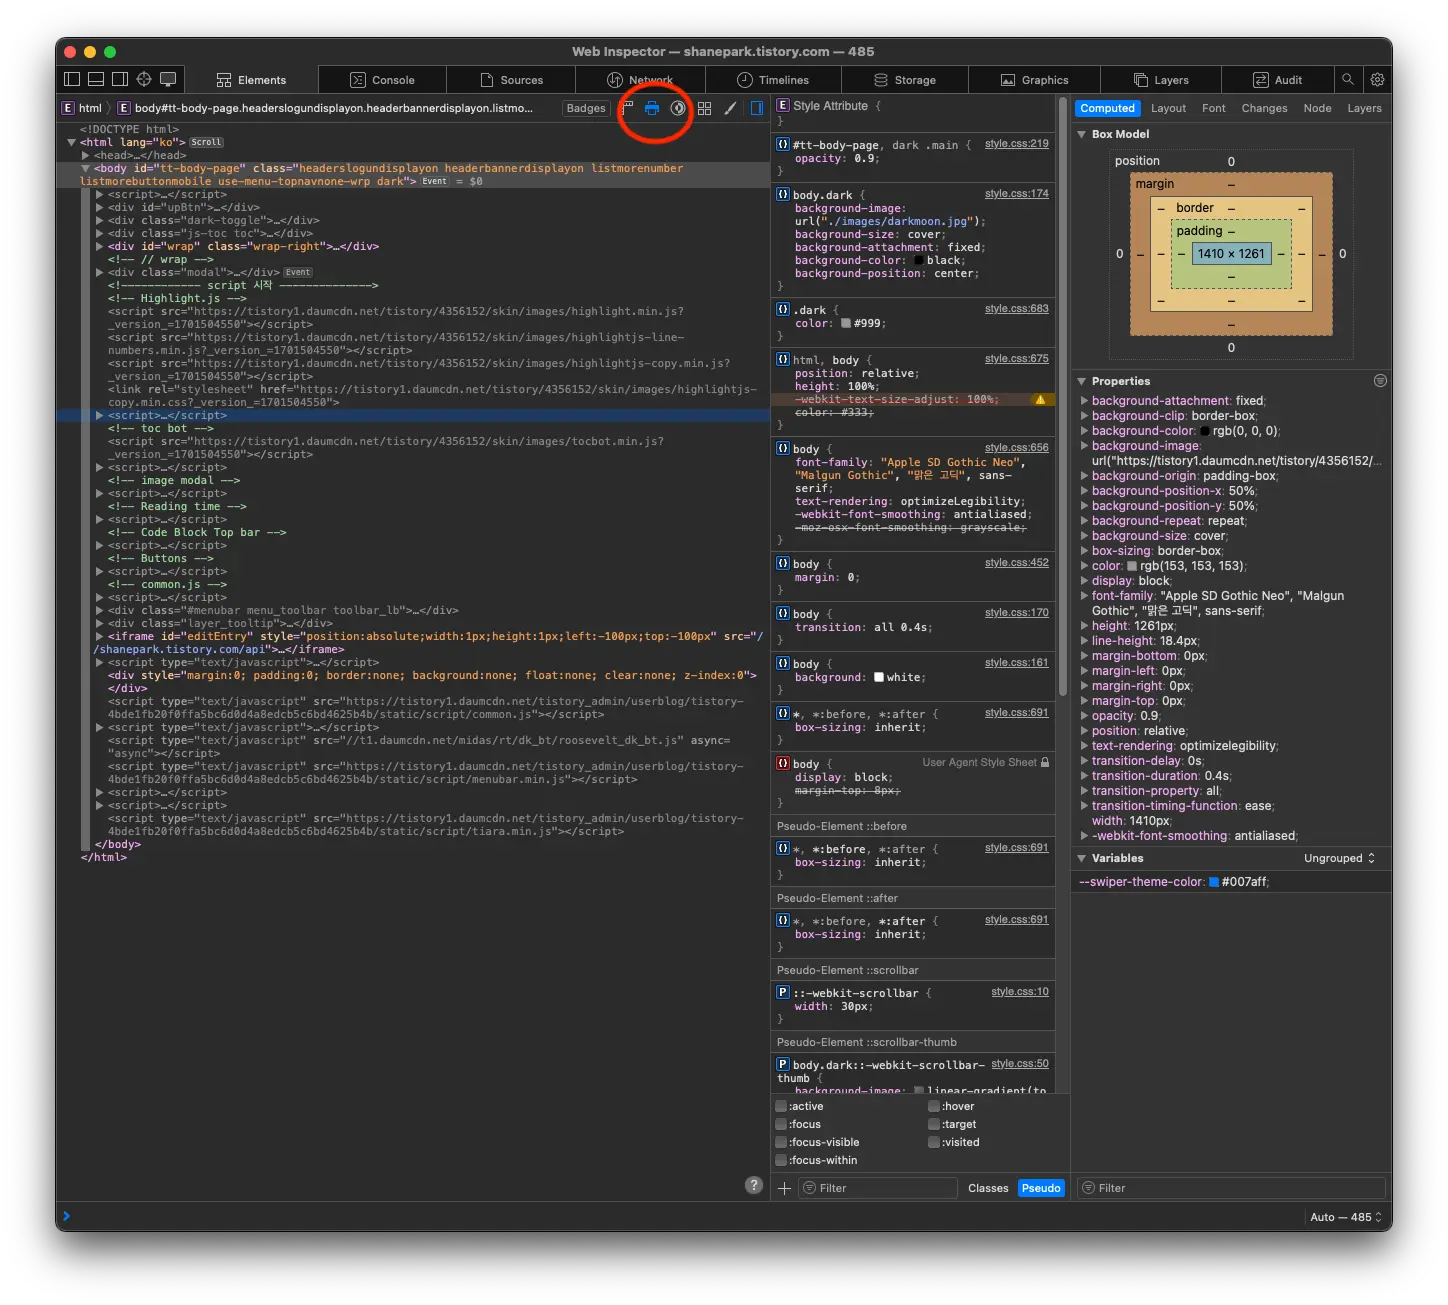The image size is (1448, 1305).
Task: Select the Computed sidebar tab
Action: (1107, 108)
